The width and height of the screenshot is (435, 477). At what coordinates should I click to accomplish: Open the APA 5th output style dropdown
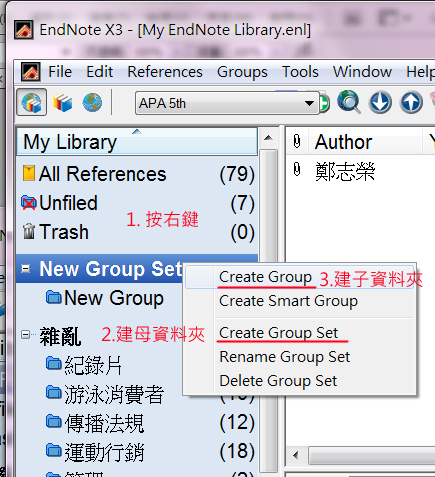tap(227, 103)
